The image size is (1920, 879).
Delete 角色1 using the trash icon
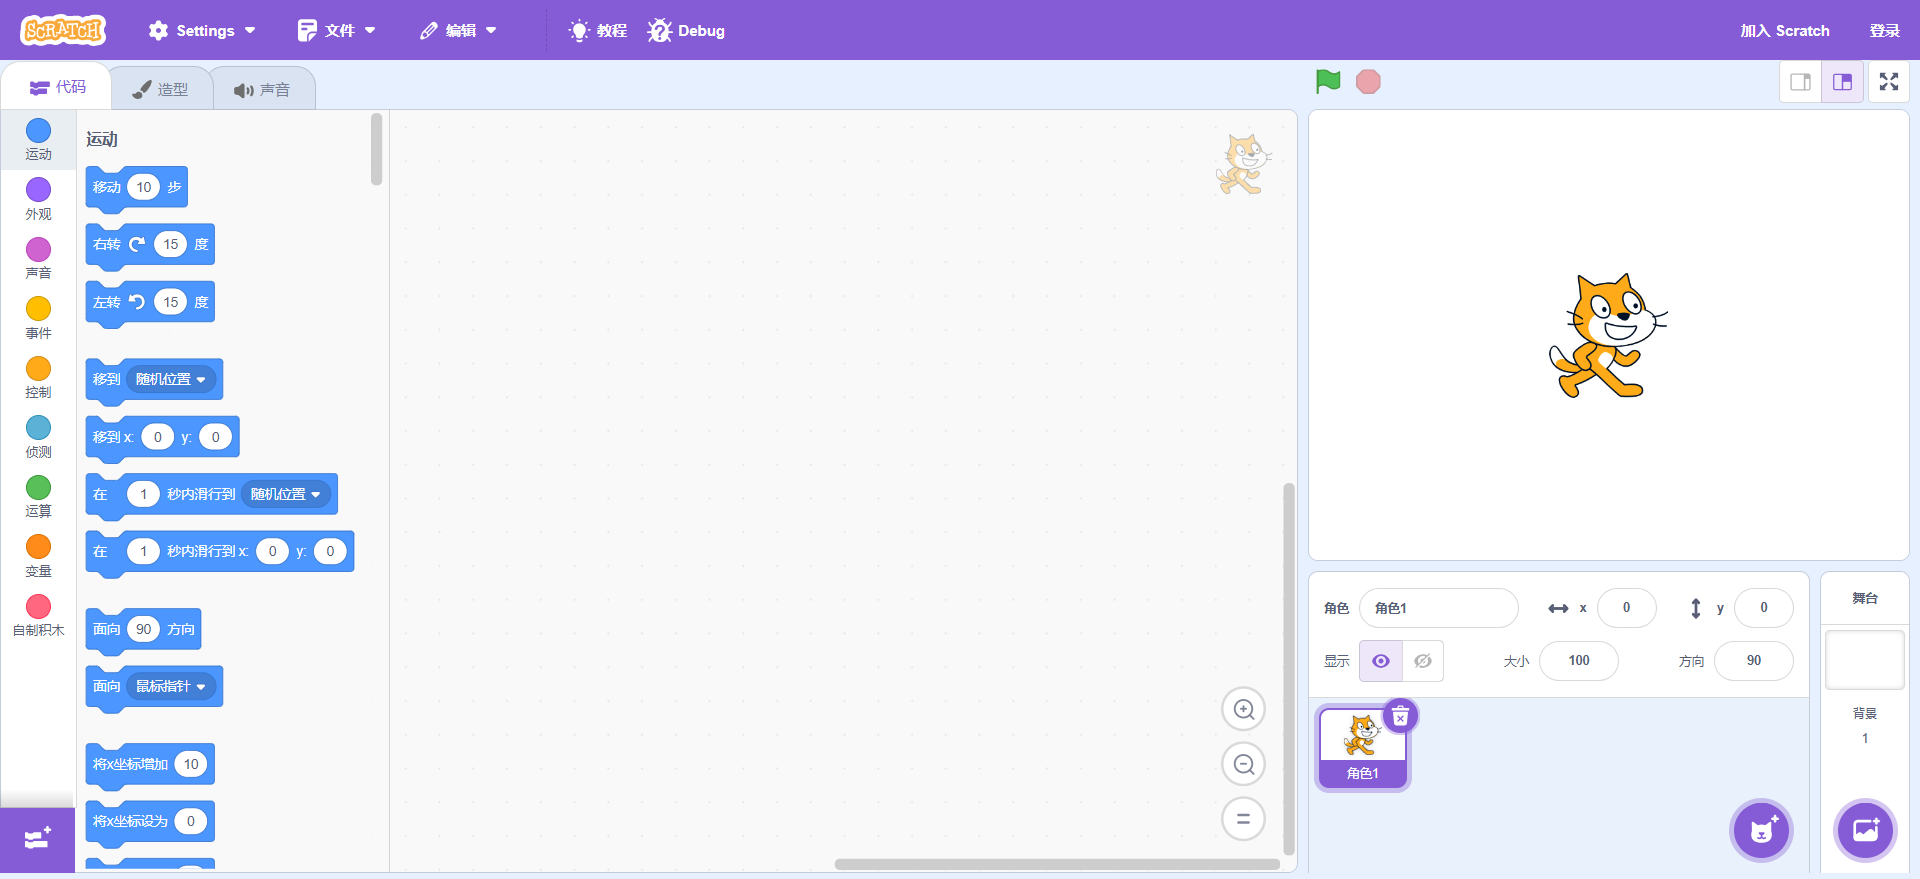pyautogui.click(x=1400, y=716)
